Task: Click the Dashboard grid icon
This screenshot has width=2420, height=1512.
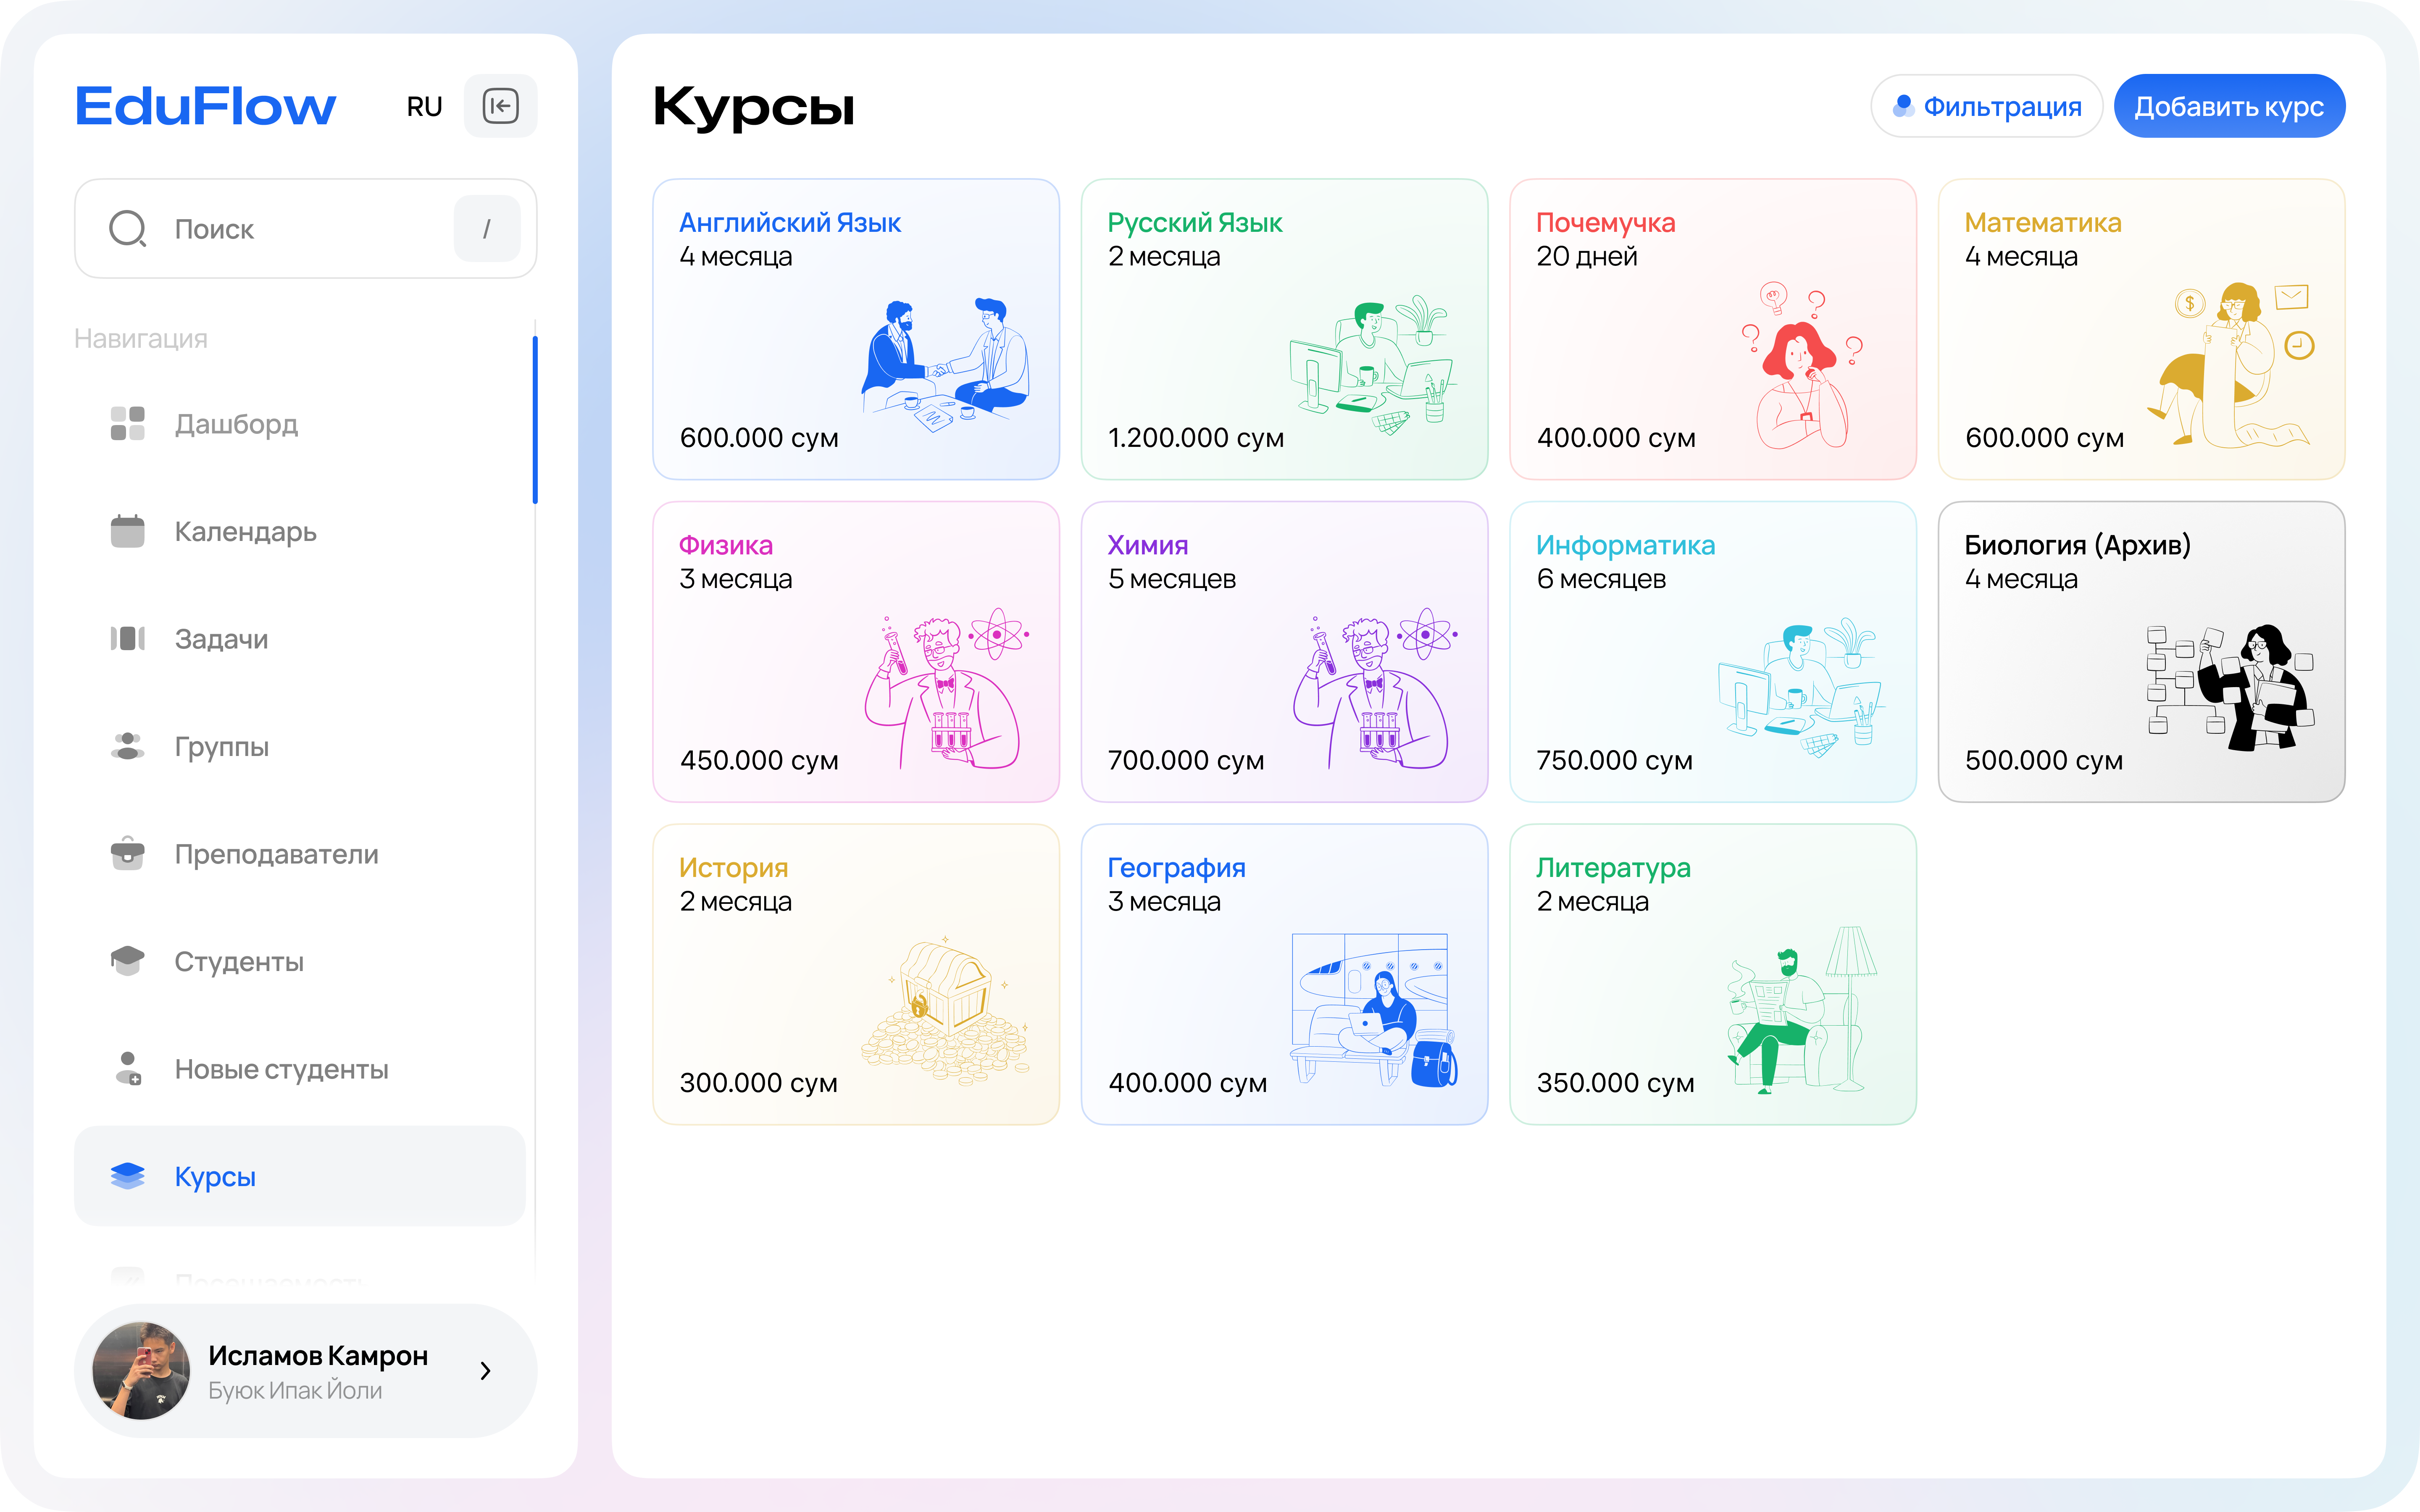Action: click(128, 424)
